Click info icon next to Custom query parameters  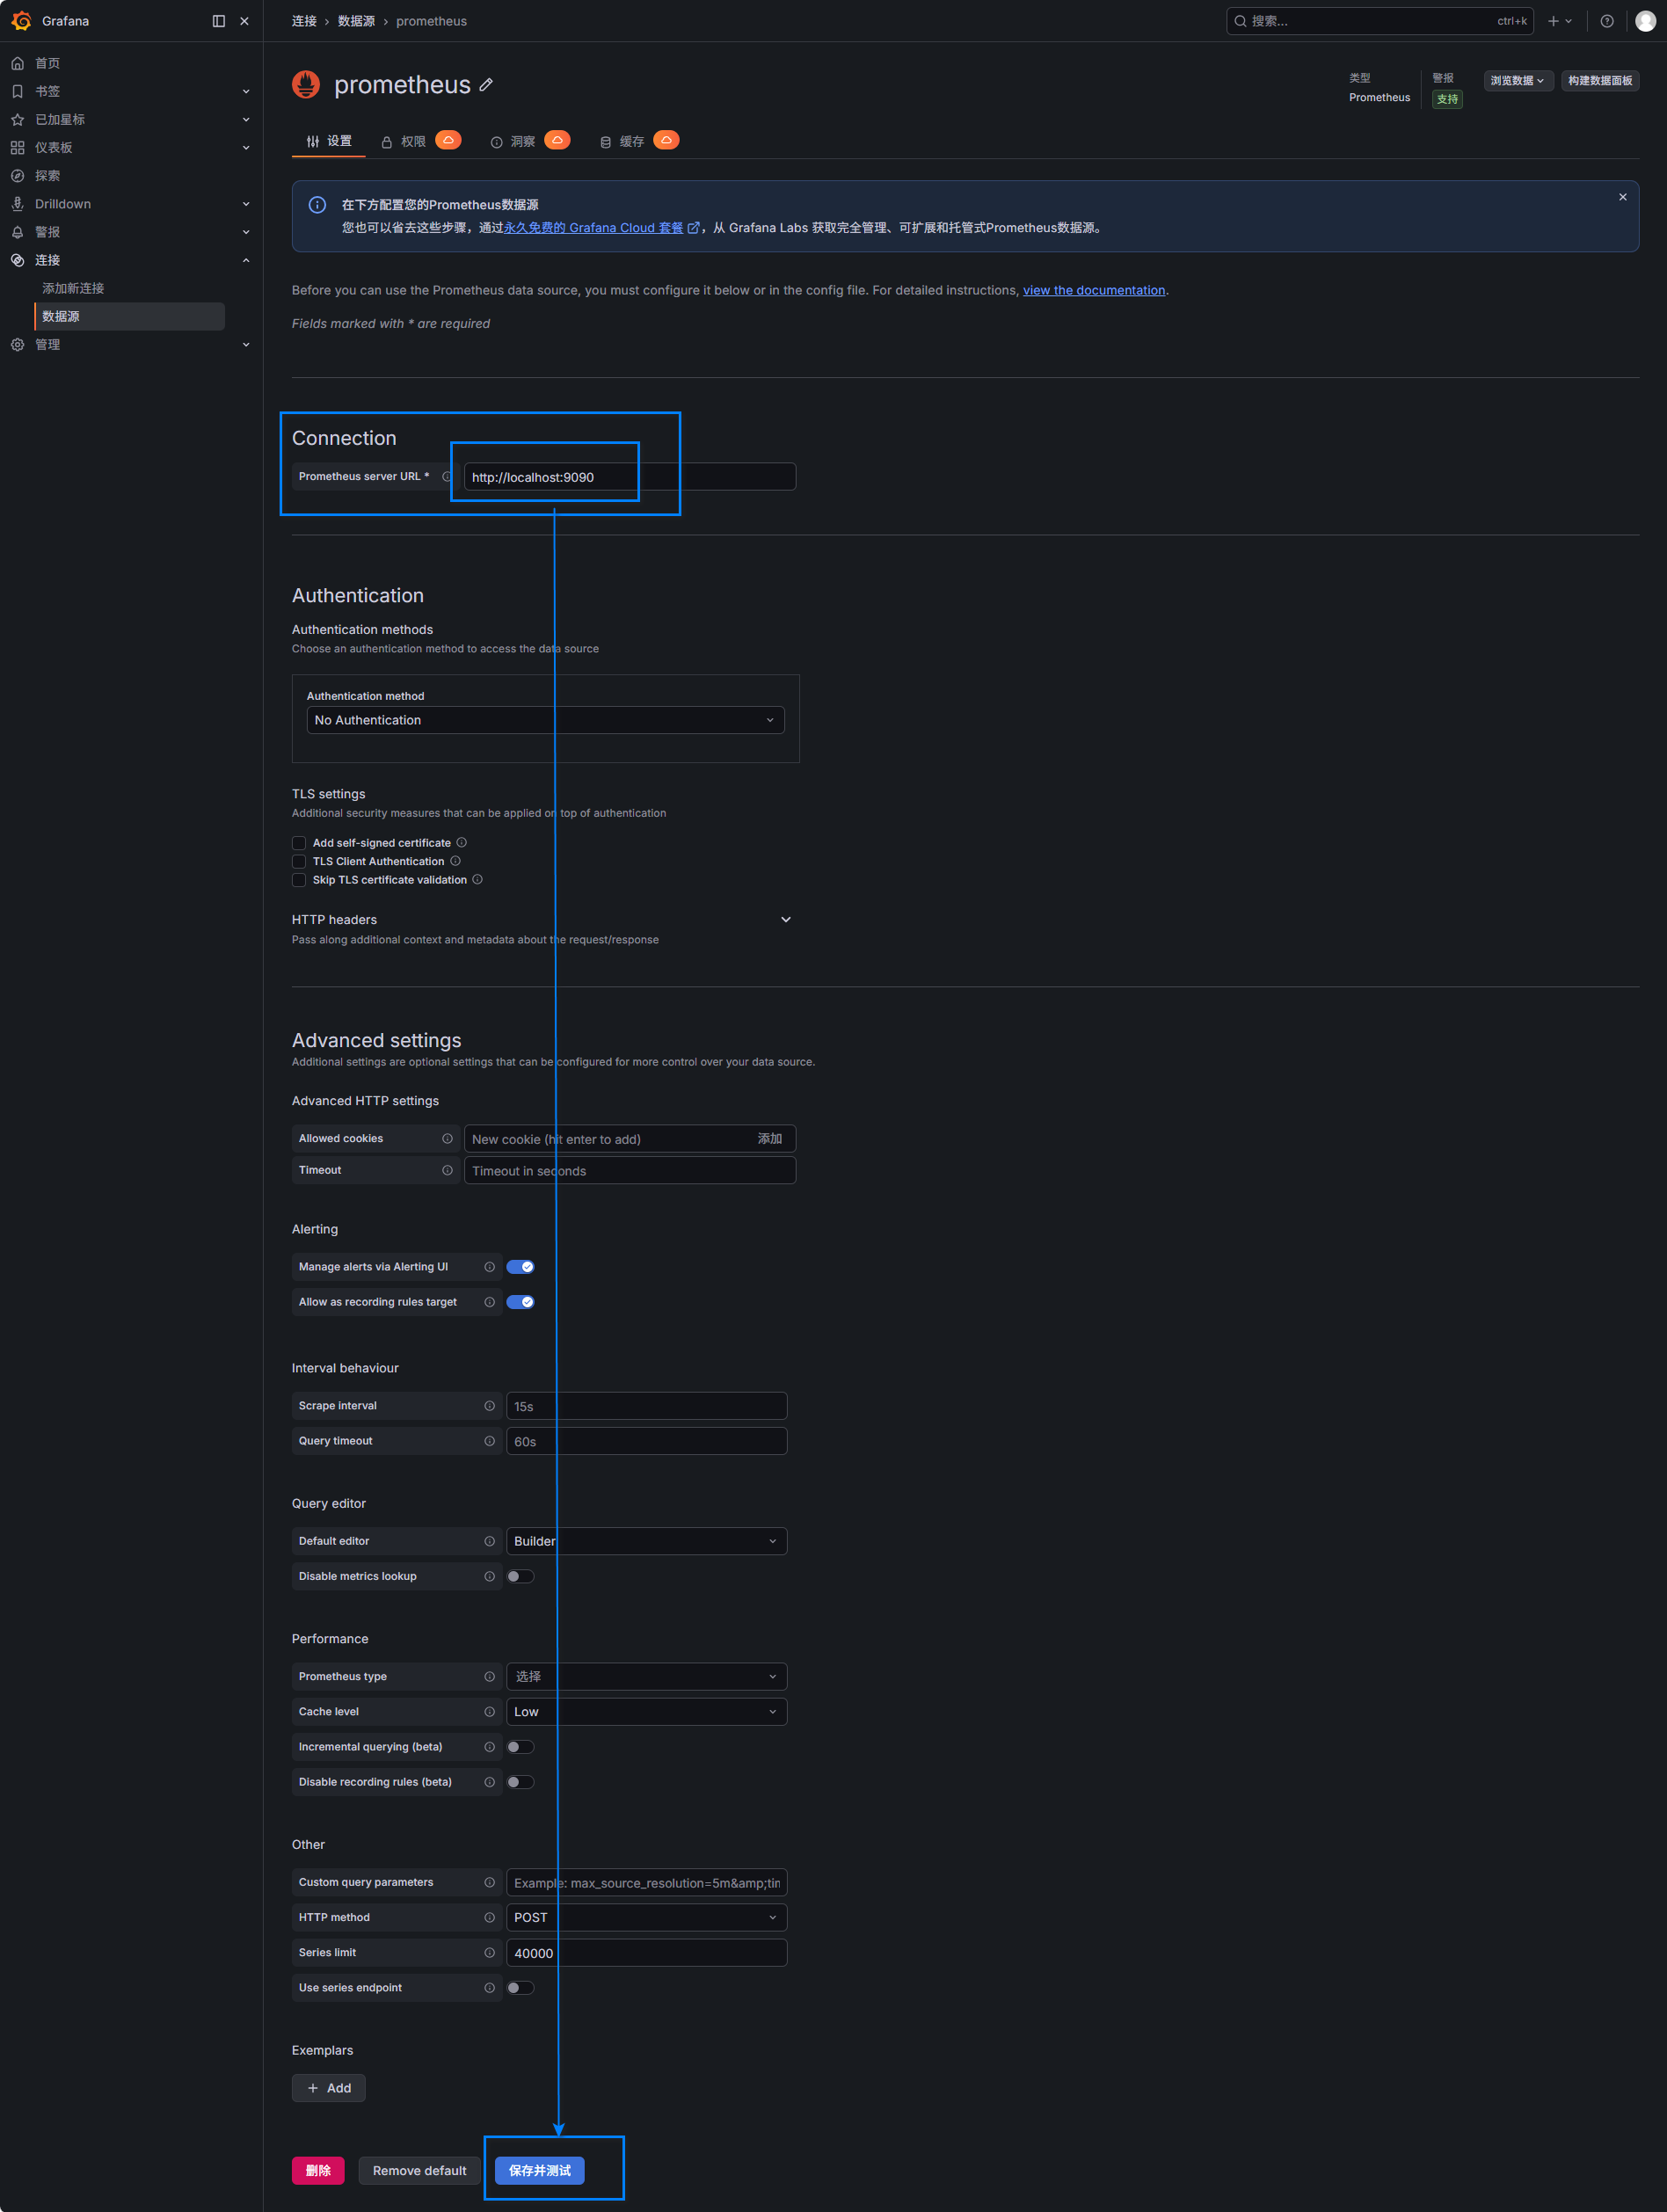tap(489, 1882)
